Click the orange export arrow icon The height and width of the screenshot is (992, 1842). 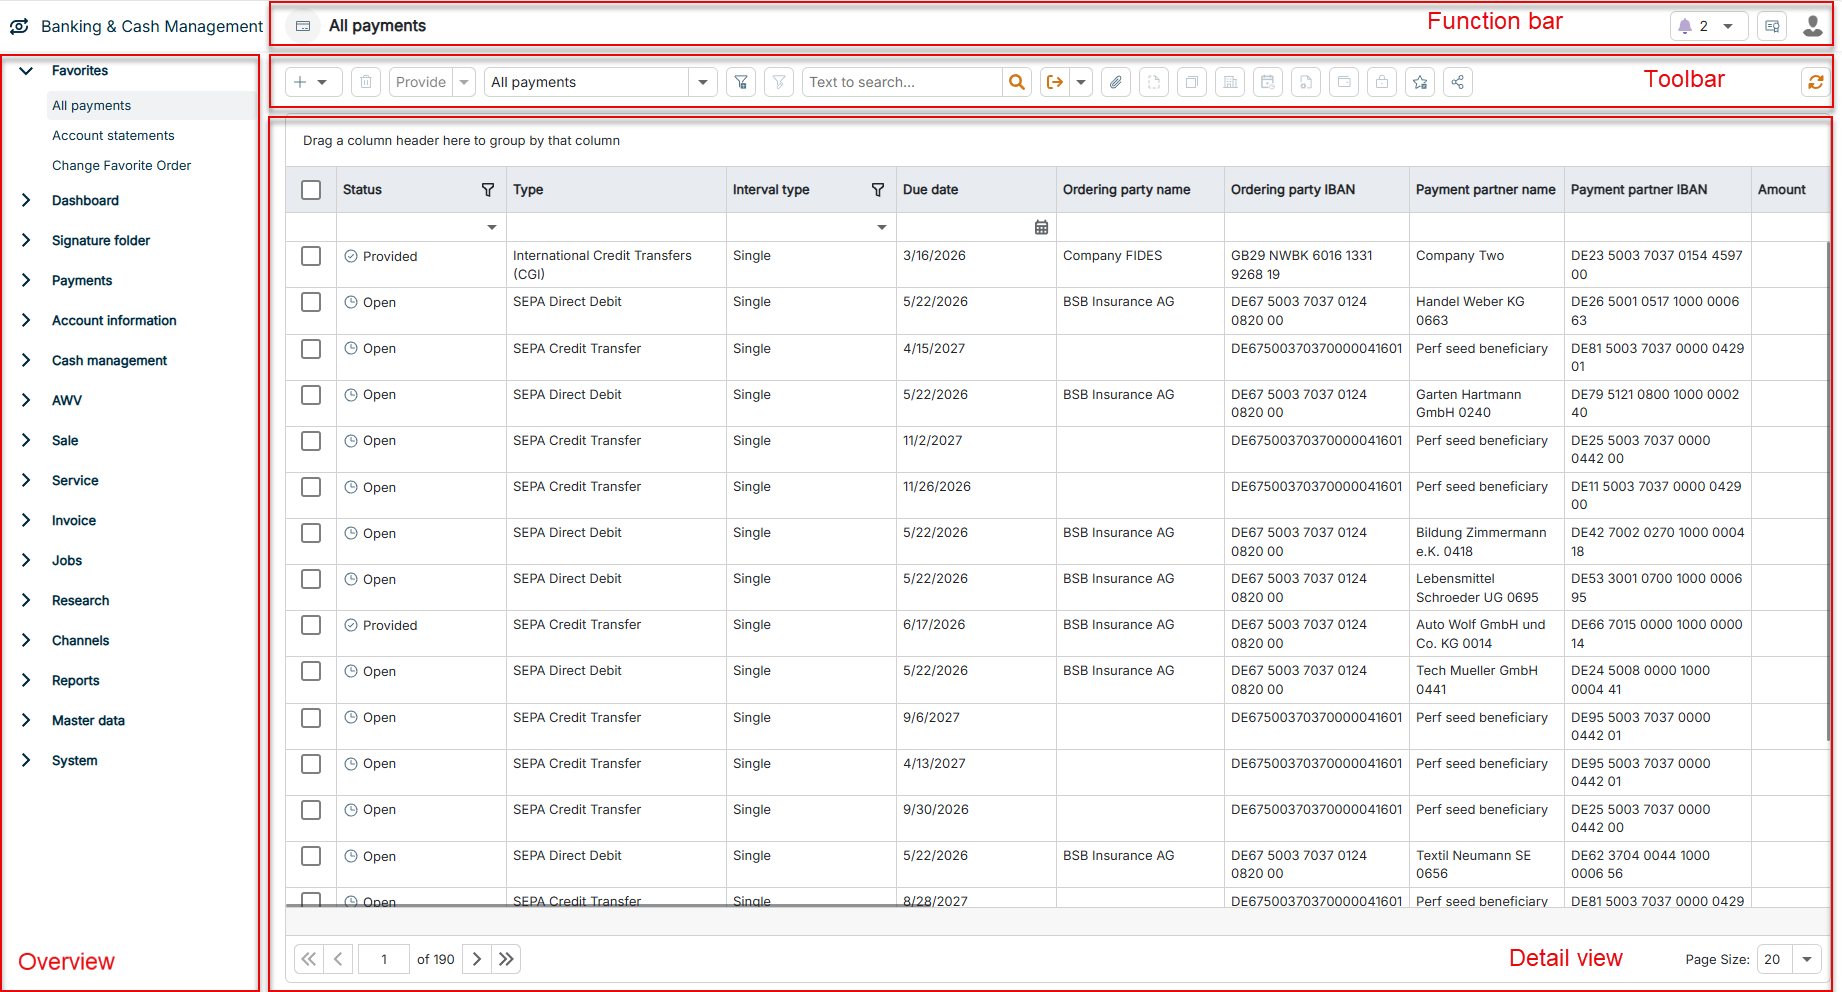[1054, 82]
